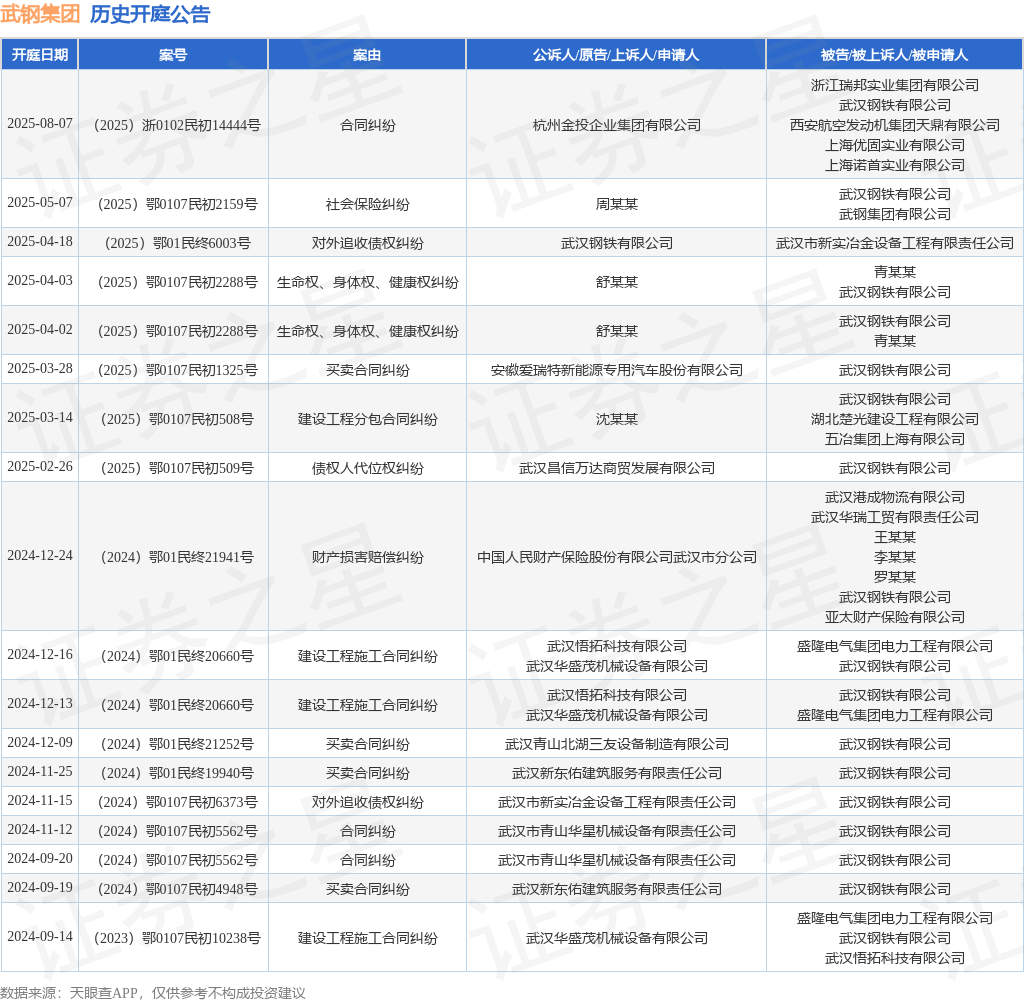Choose the date cell '2024-09-20'

tap(40, 858)
